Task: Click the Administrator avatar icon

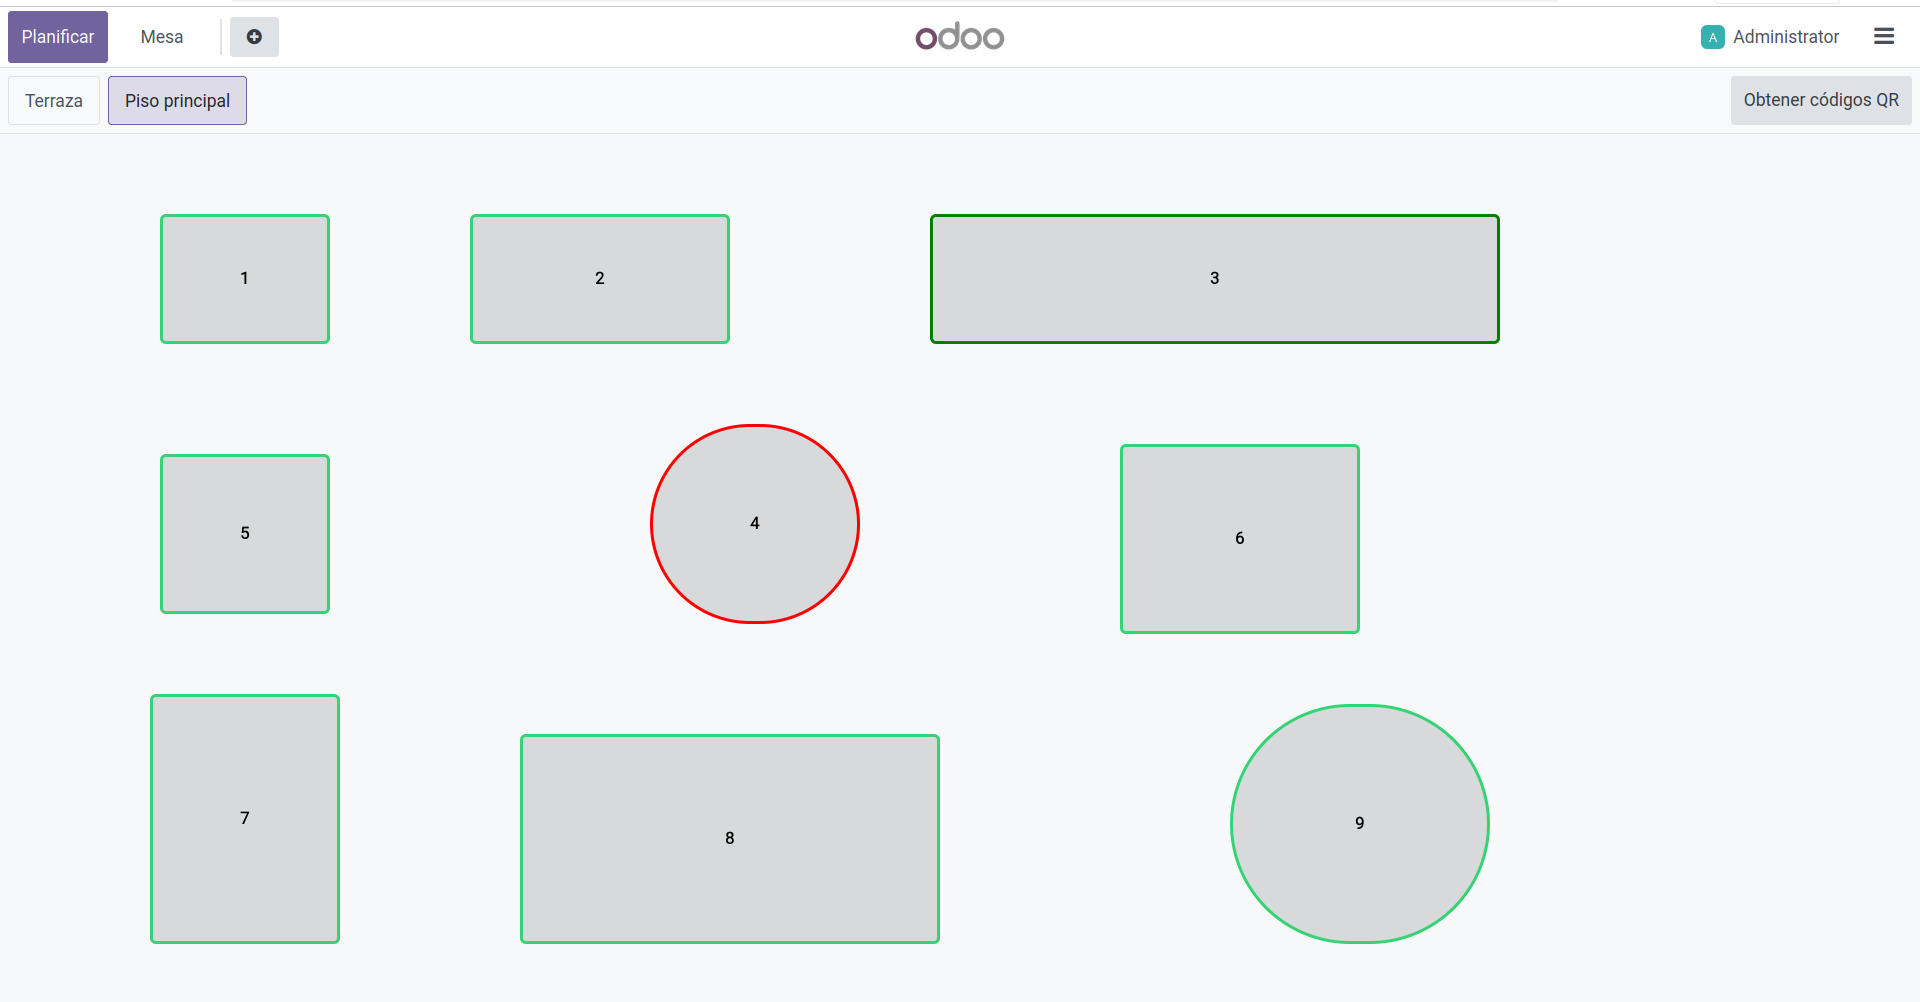Action: coord(1712,37)
